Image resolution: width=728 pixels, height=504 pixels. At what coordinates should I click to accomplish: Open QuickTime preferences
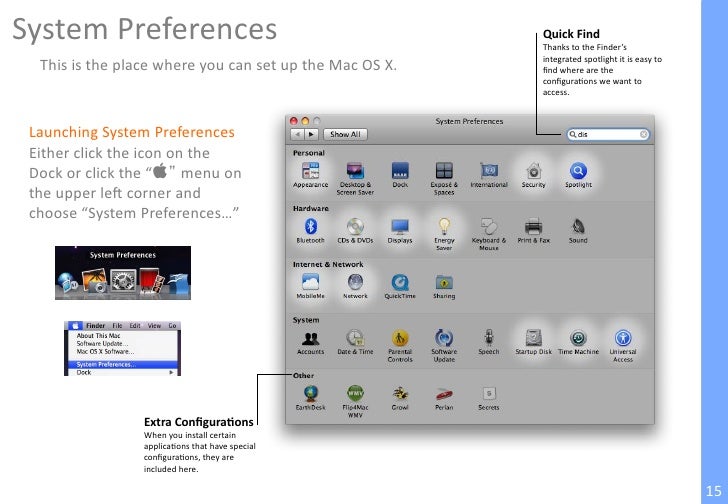click(400, 286)
